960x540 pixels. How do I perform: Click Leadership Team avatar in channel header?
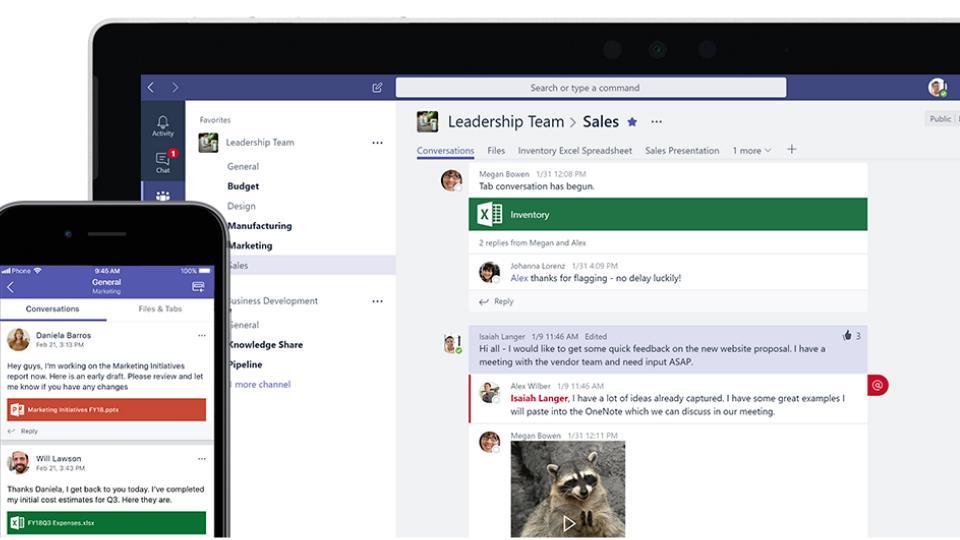pyautogui.click(x=427, y=121)
